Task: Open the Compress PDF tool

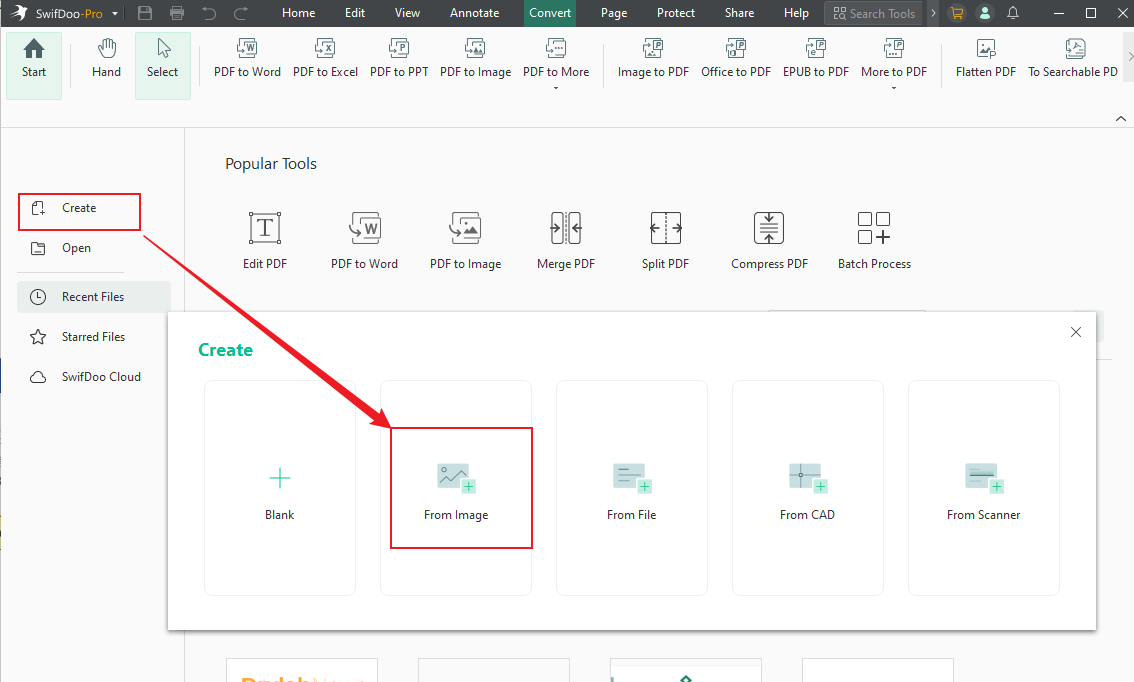Action: [768, 238]
